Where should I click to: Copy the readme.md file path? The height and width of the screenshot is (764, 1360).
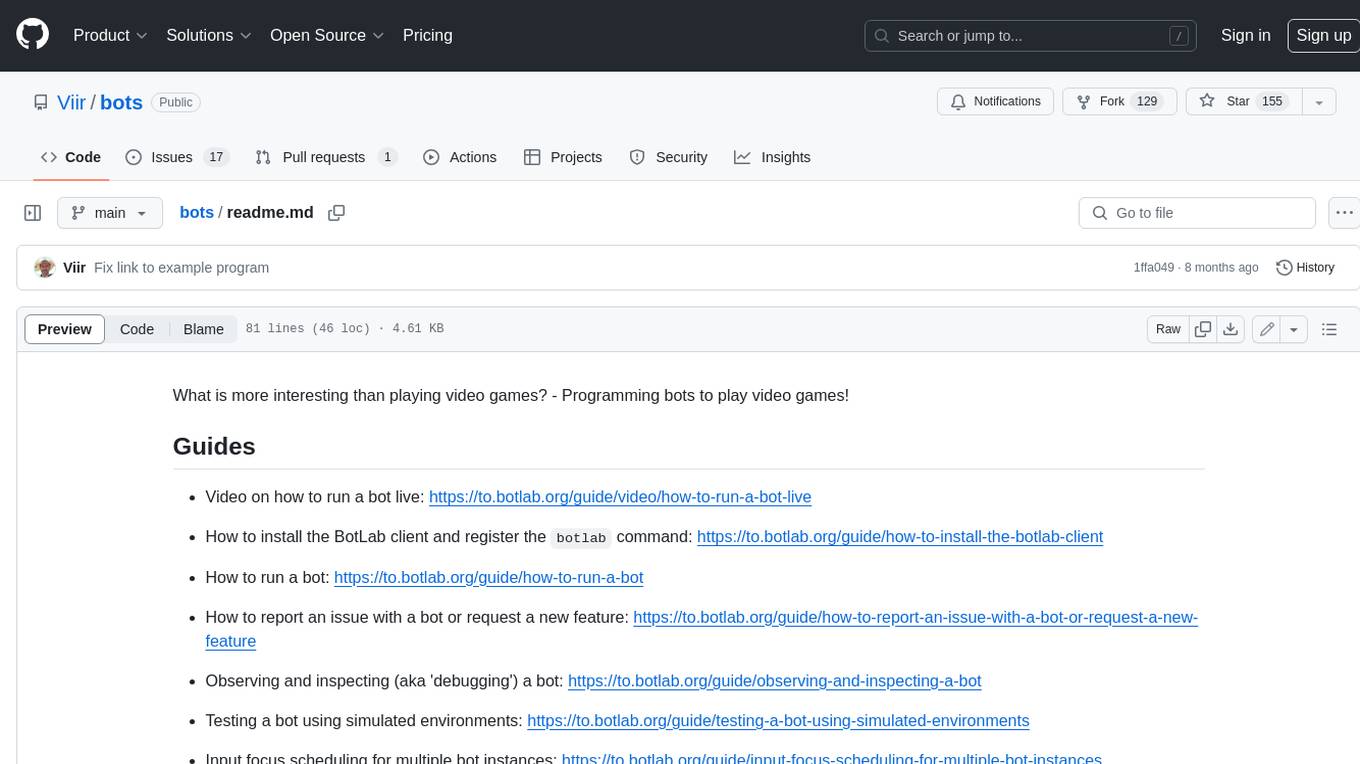coord(337,213)
